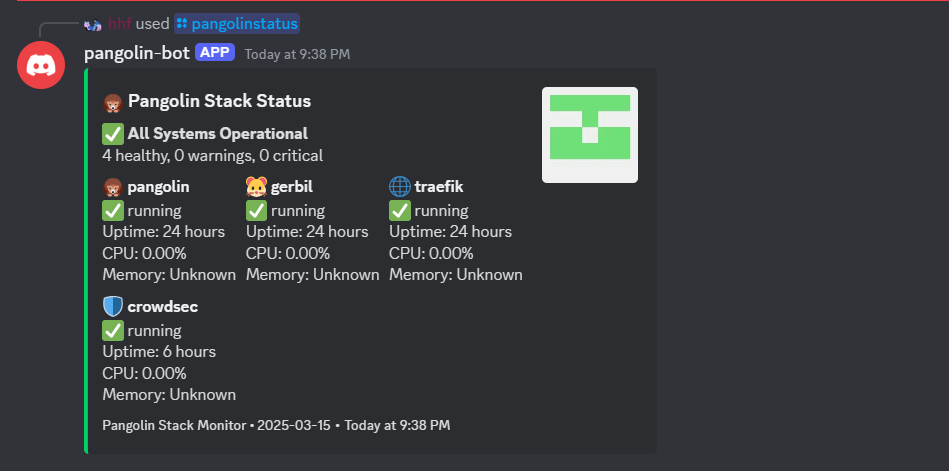Click the pangolin emoji before Stack Status title
Image resolution: width=949 pixels, height=471 pixels.
(113, 102)
